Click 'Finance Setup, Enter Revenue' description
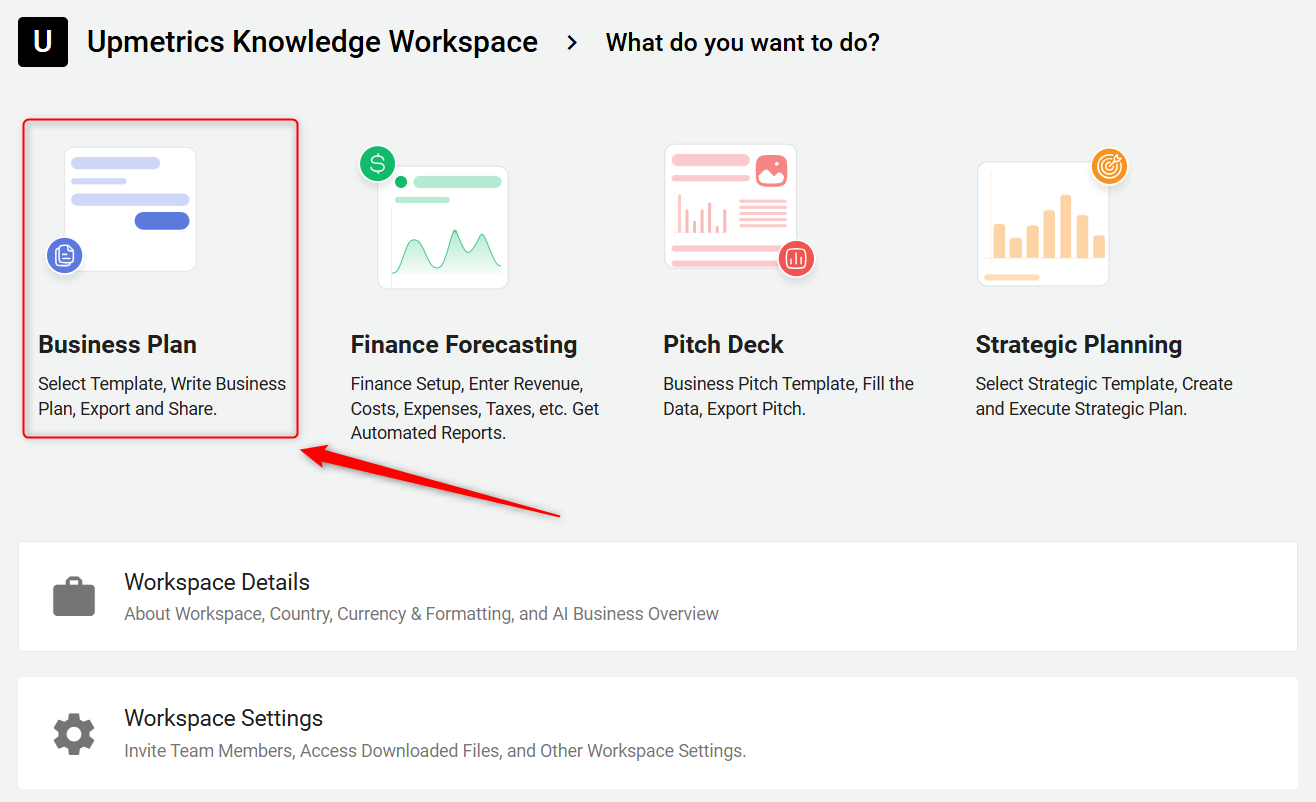 [x=475, y=408]
